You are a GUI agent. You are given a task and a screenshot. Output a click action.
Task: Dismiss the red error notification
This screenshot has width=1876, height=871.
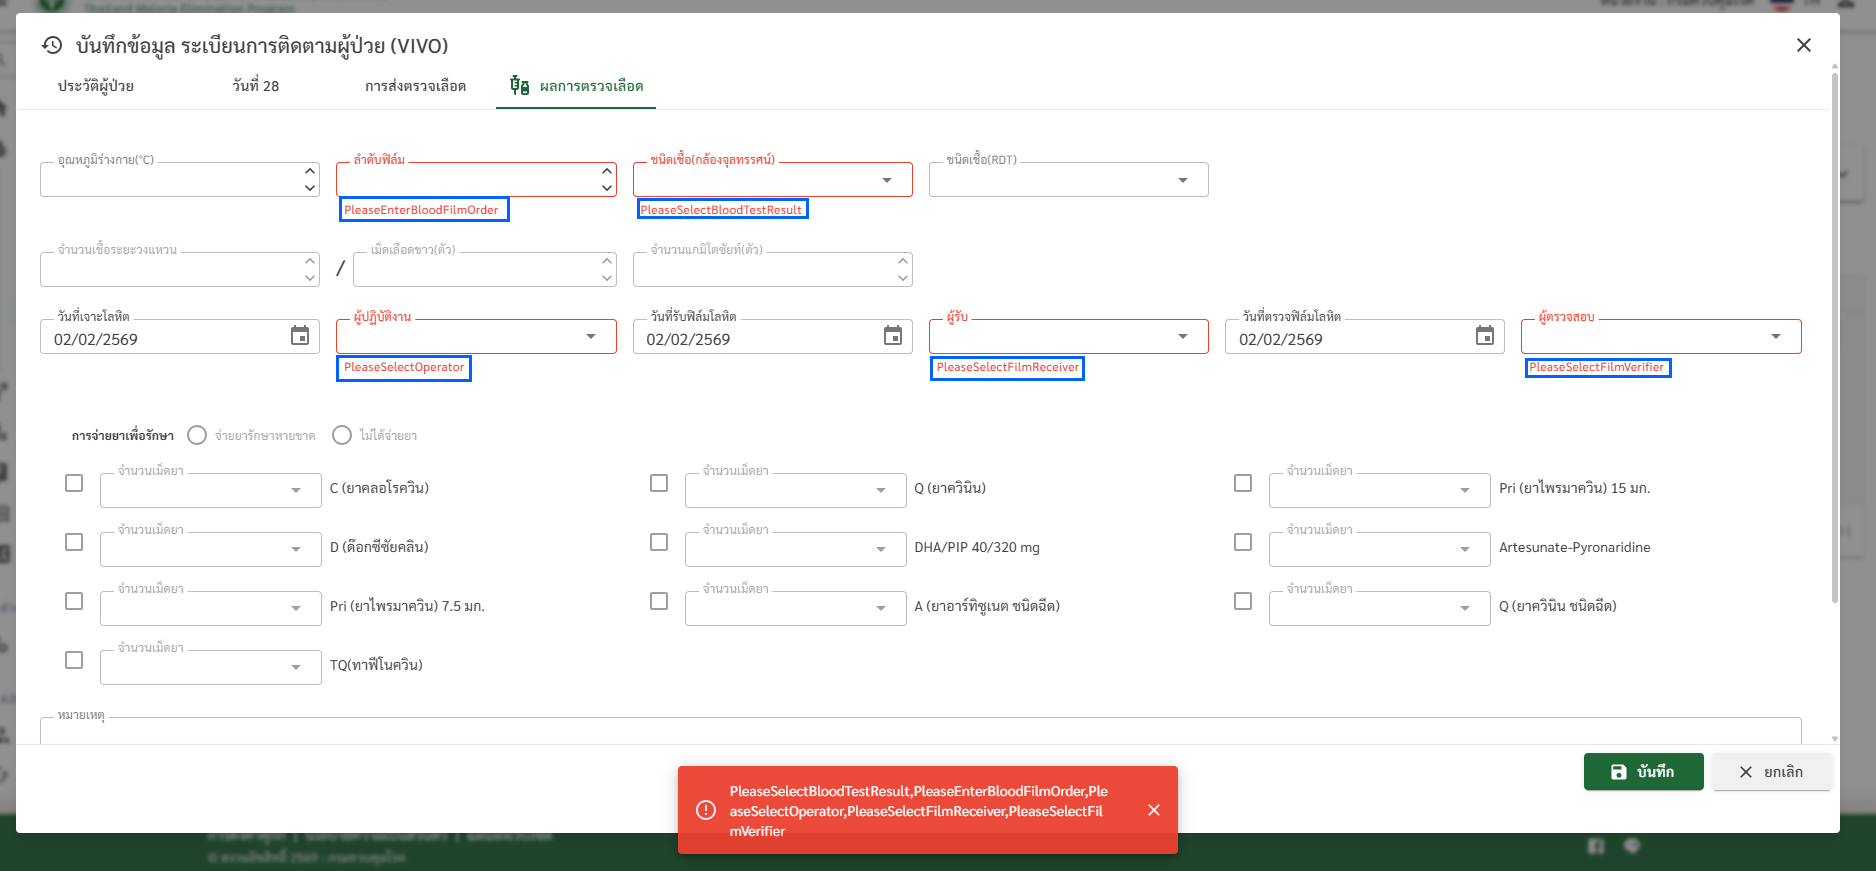click(x=1154, y=810)
